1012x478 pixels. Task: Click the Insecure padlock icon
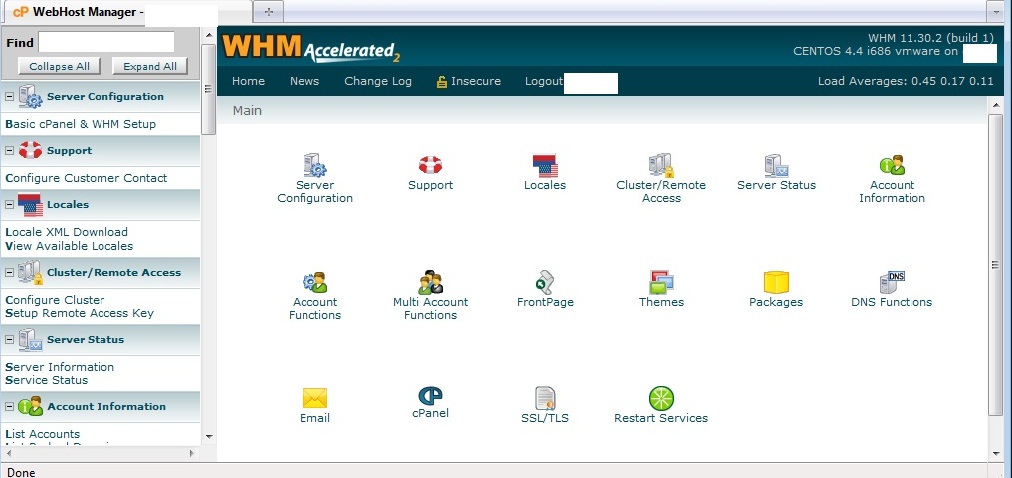(x=442, y=81)
